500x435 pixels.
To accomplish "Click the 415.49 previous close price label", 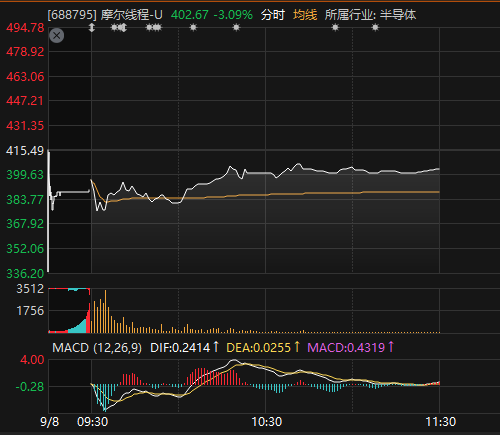I will click(25, 151).
